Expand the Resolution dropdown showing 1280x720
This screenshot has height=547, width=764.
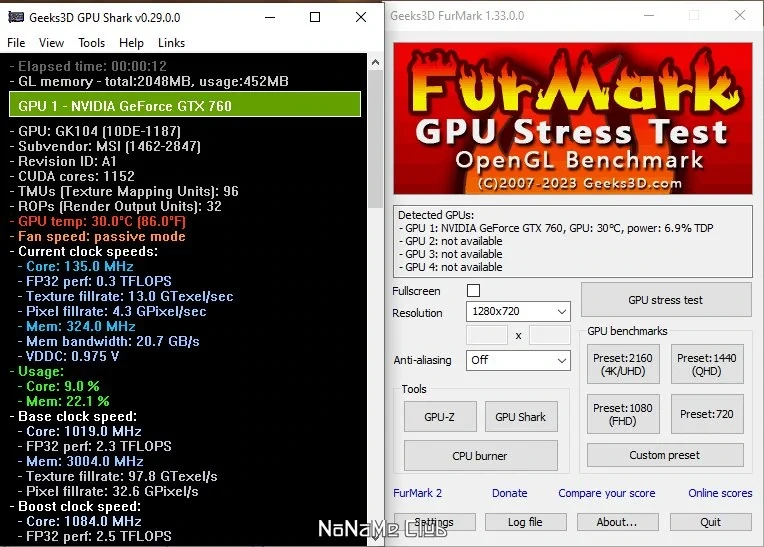(518, 312)
